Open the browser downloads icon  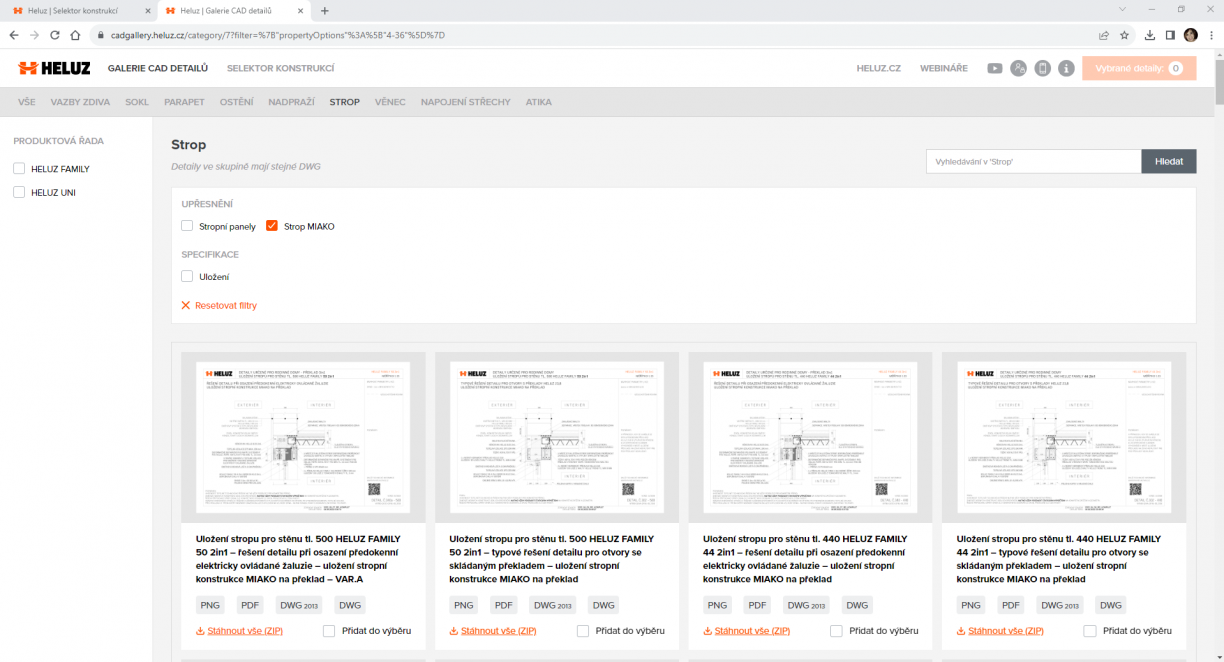[1150, 34]
